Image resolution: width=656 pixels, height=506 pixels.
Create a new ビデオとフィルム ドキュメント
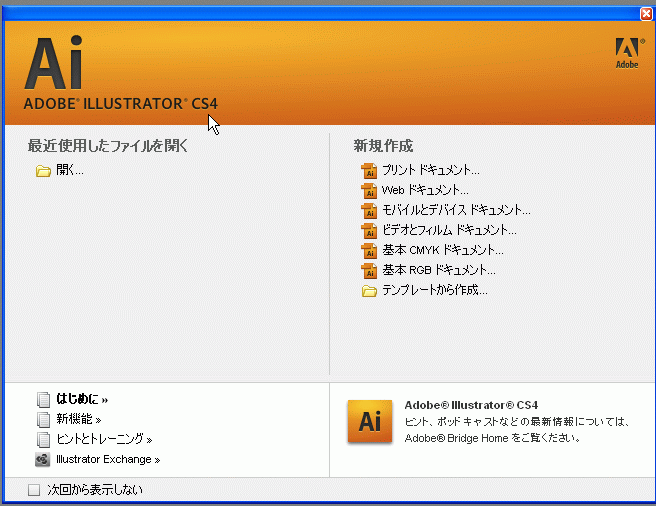[449, 230]
